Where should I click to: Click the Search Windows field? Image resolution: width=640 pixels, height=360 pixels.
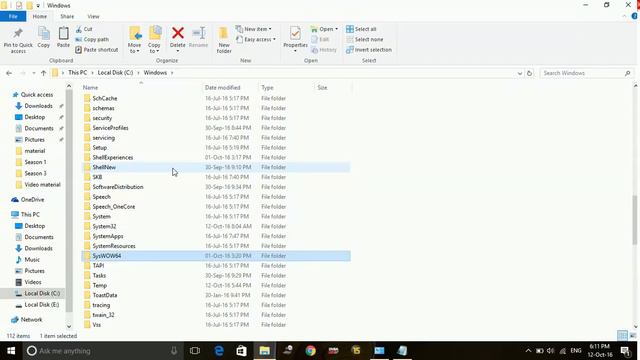(x=587, y=73)
